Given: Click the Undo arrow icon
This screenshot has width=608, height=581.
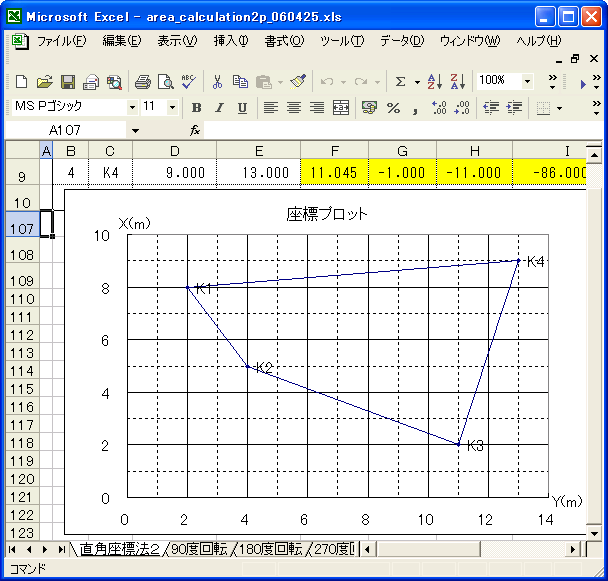Looking at the screenshot, I should point(327,82).
